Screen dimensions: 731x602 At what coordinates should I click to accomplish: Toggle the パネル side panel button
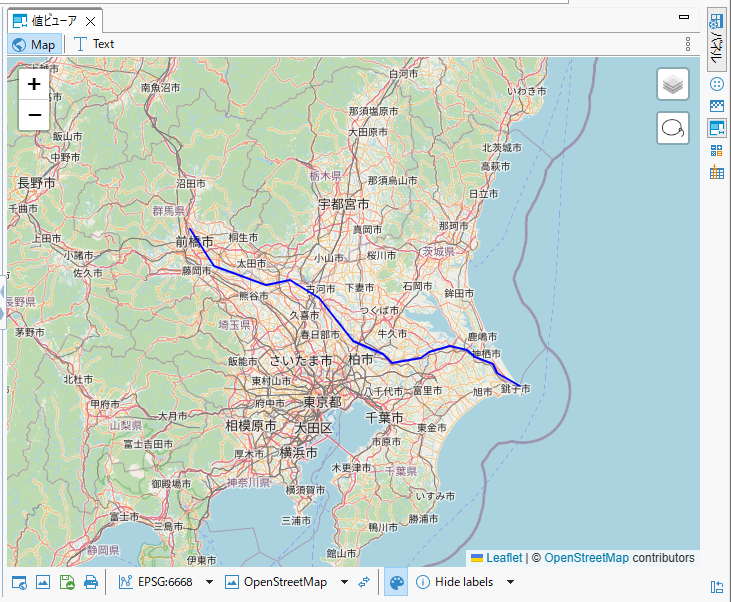(716, 40)
